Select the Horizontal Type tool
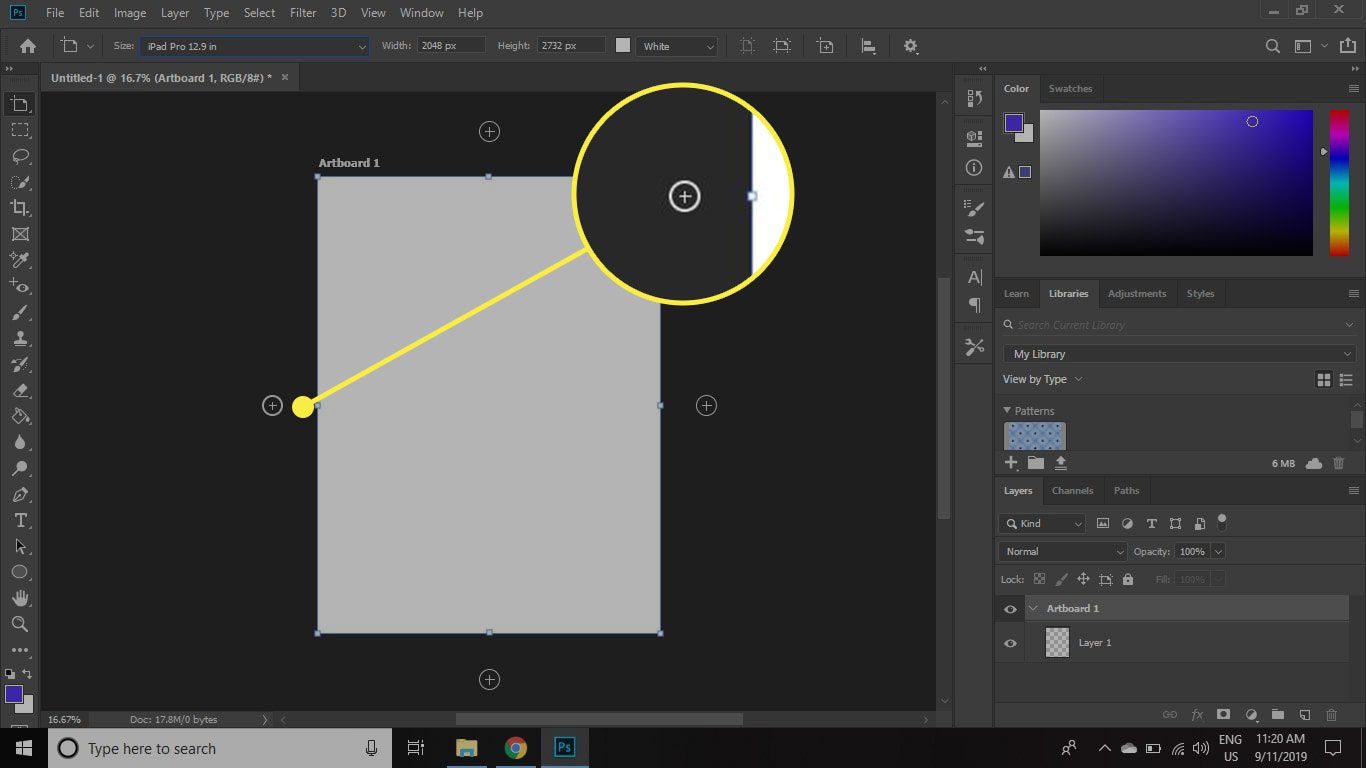The width and height of the screenshot is (1366, 768). (19, 520)
